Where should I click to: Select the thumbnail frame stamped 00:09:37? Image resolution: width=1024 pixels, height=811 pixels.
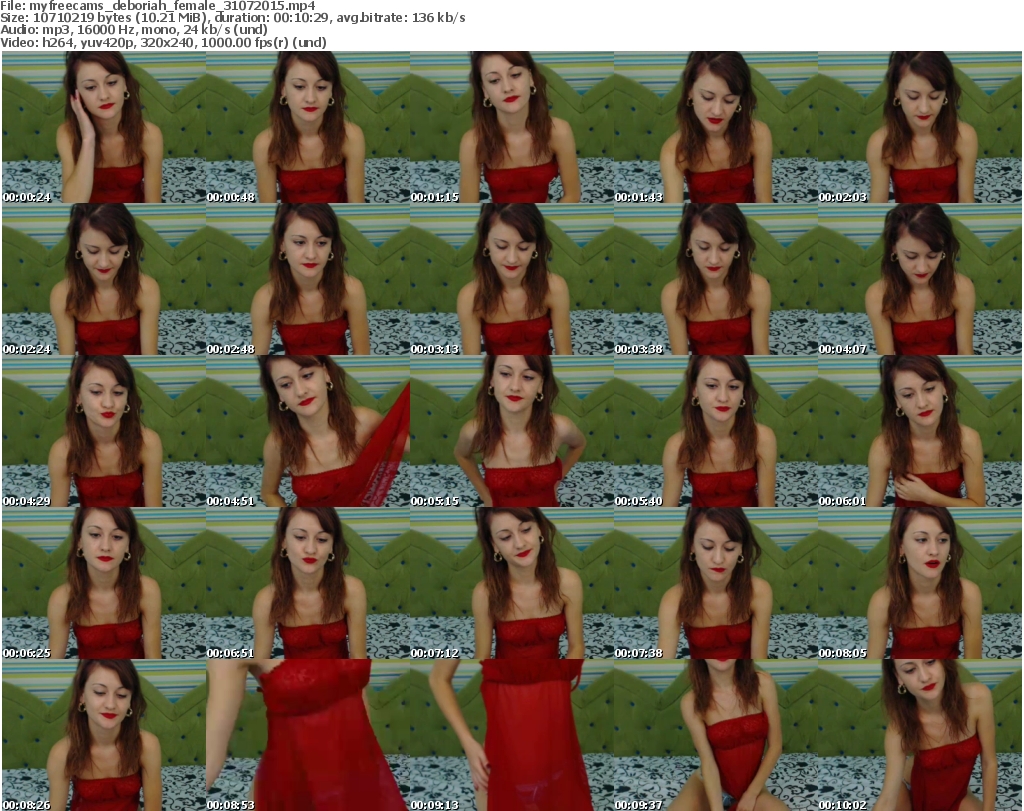716,735
